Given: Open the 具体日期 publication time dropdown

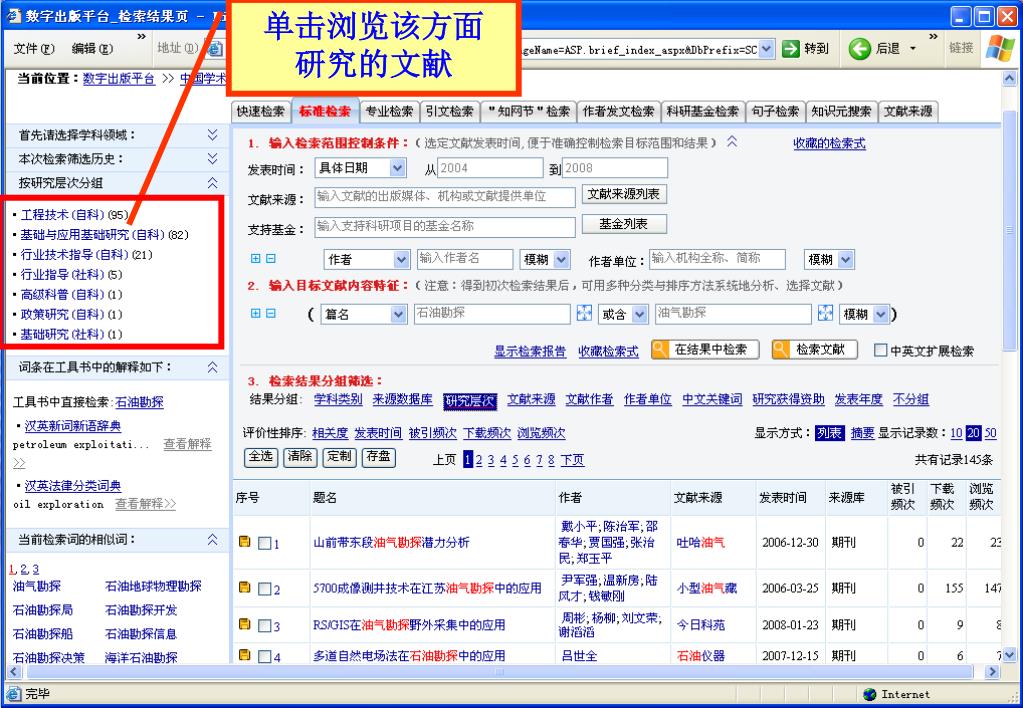Looking at the screenshot, I should tap(397, 168).
